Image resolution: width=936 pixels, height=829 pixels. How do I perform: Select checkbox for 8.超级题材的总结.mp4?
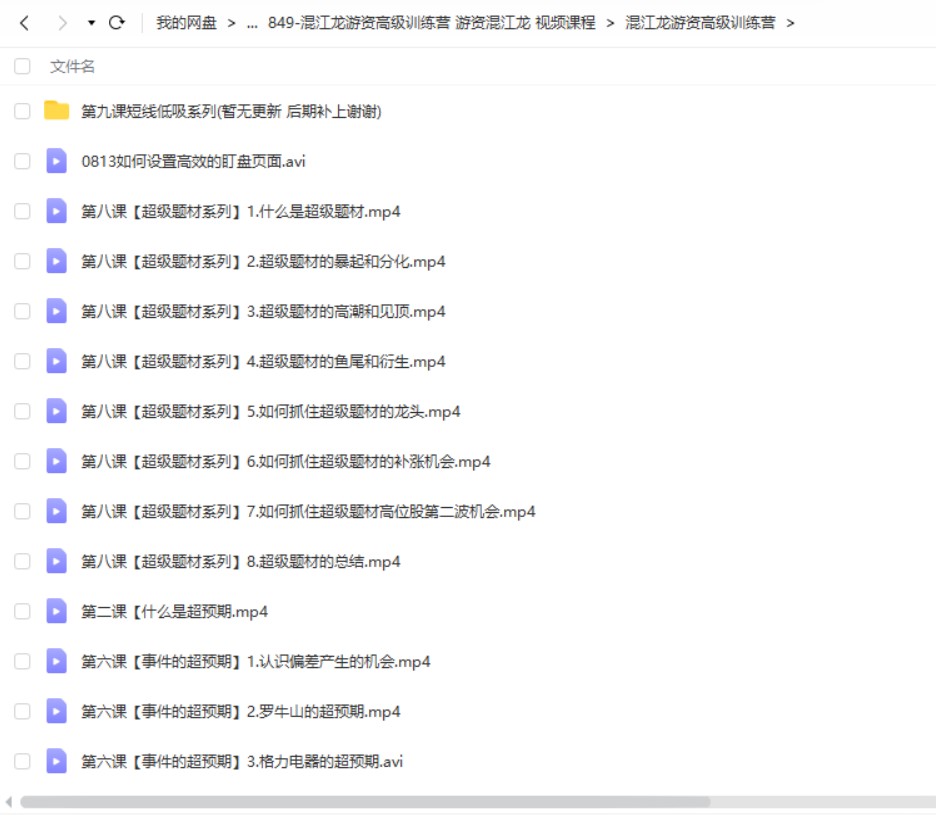[22, 562]
